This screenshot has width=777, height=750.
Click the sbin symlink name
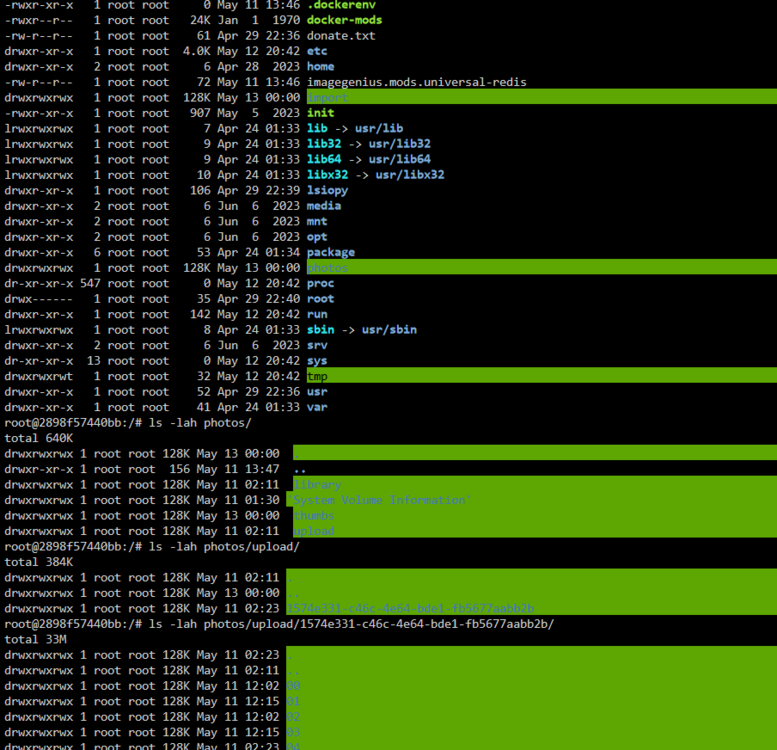point(320,330)
